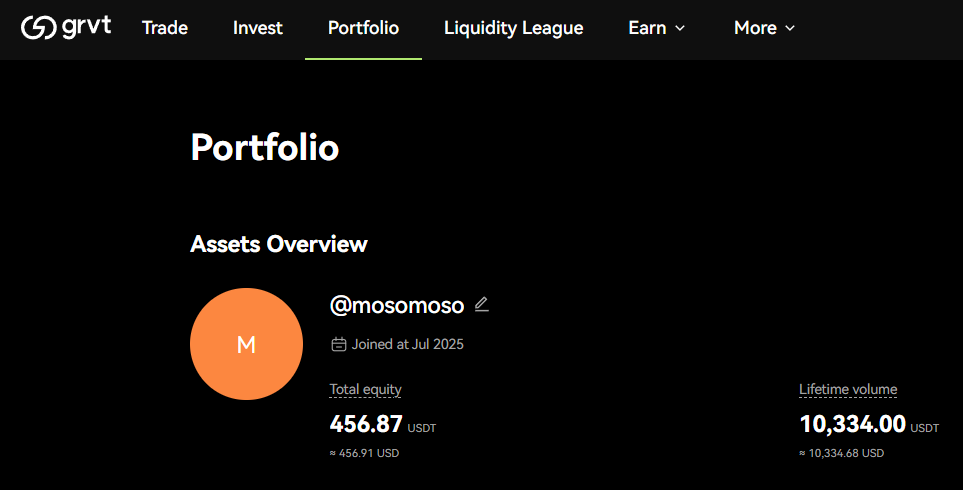Go to the Trade tab

pos(165,28)
